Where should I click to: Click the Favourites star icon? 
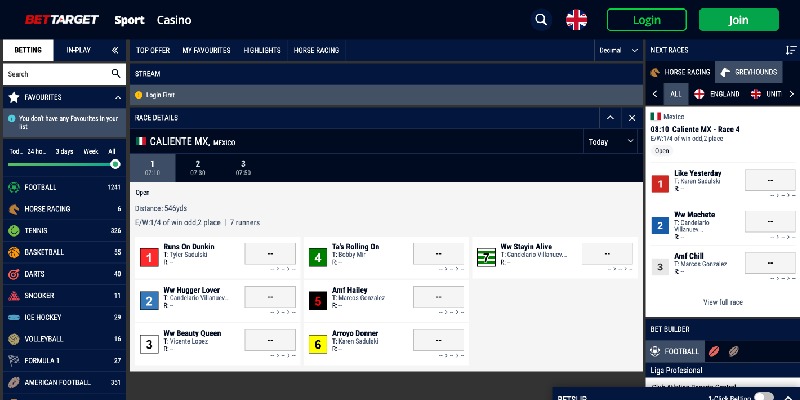14,97
